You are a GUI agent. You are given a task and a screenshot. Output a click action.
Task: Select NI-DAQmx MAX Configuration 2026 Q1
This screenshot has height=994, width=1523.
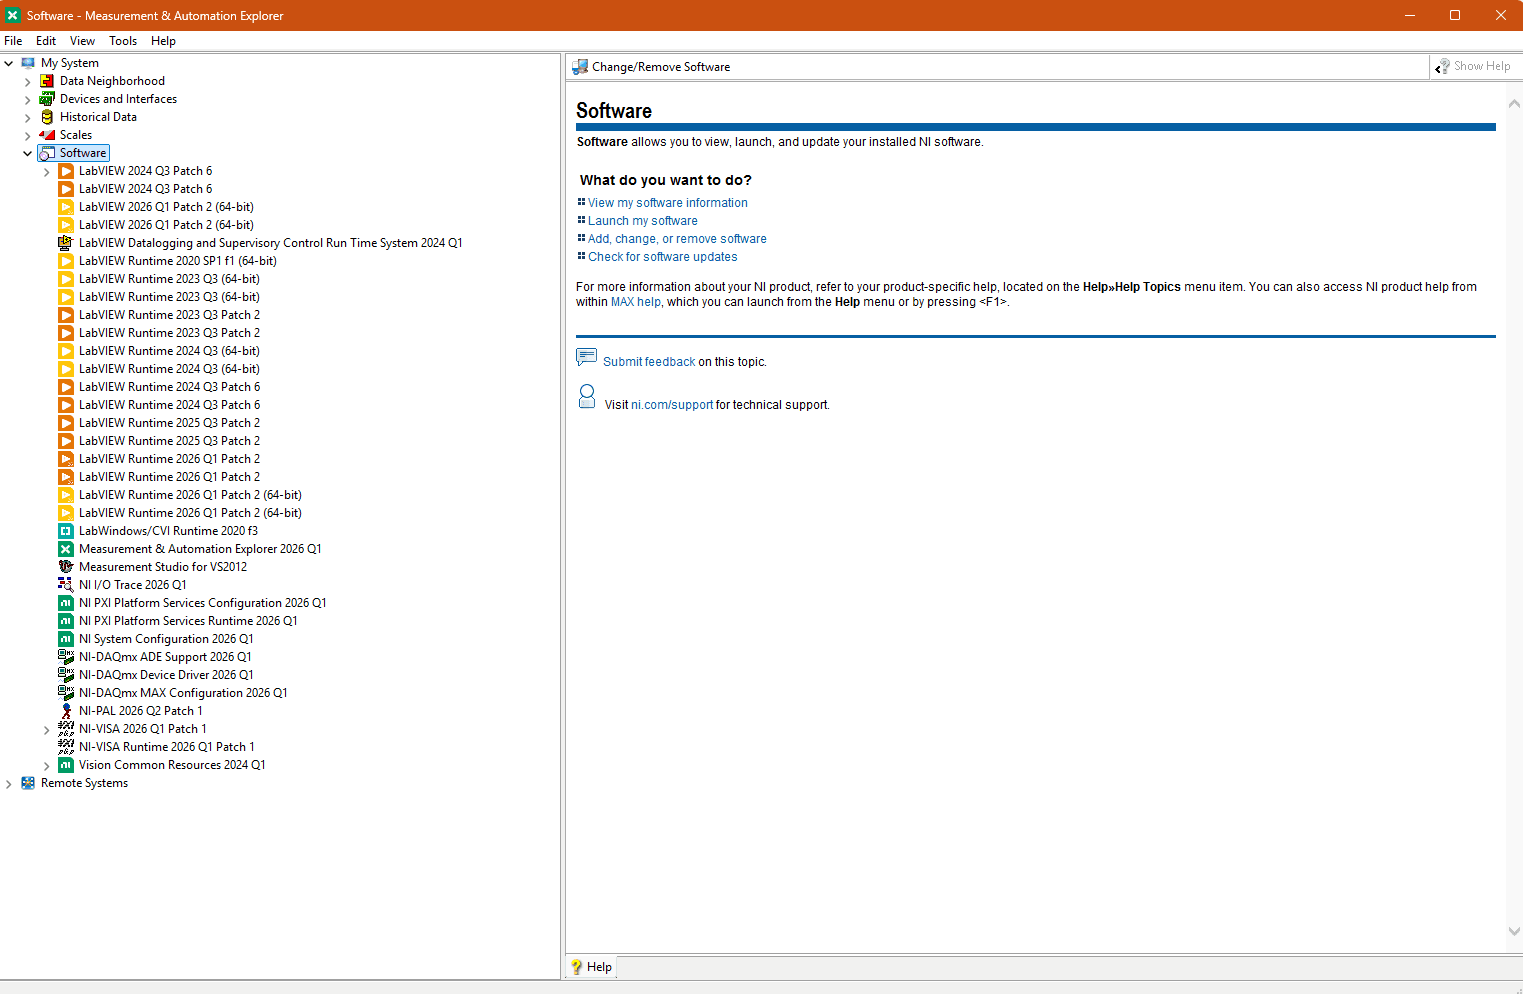click(x=183, y=693)
